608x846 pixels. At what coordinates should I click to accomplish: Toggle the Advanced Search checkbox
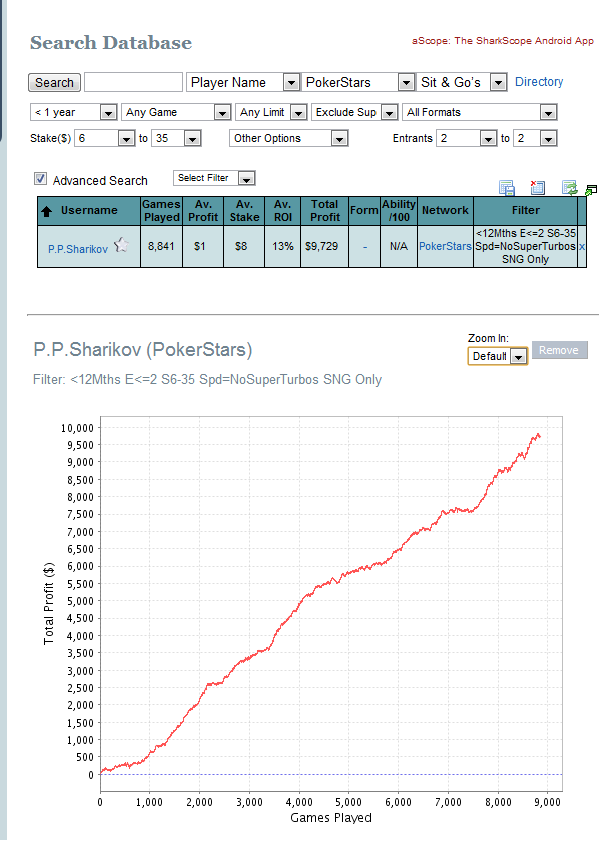[x=40, y=179]
